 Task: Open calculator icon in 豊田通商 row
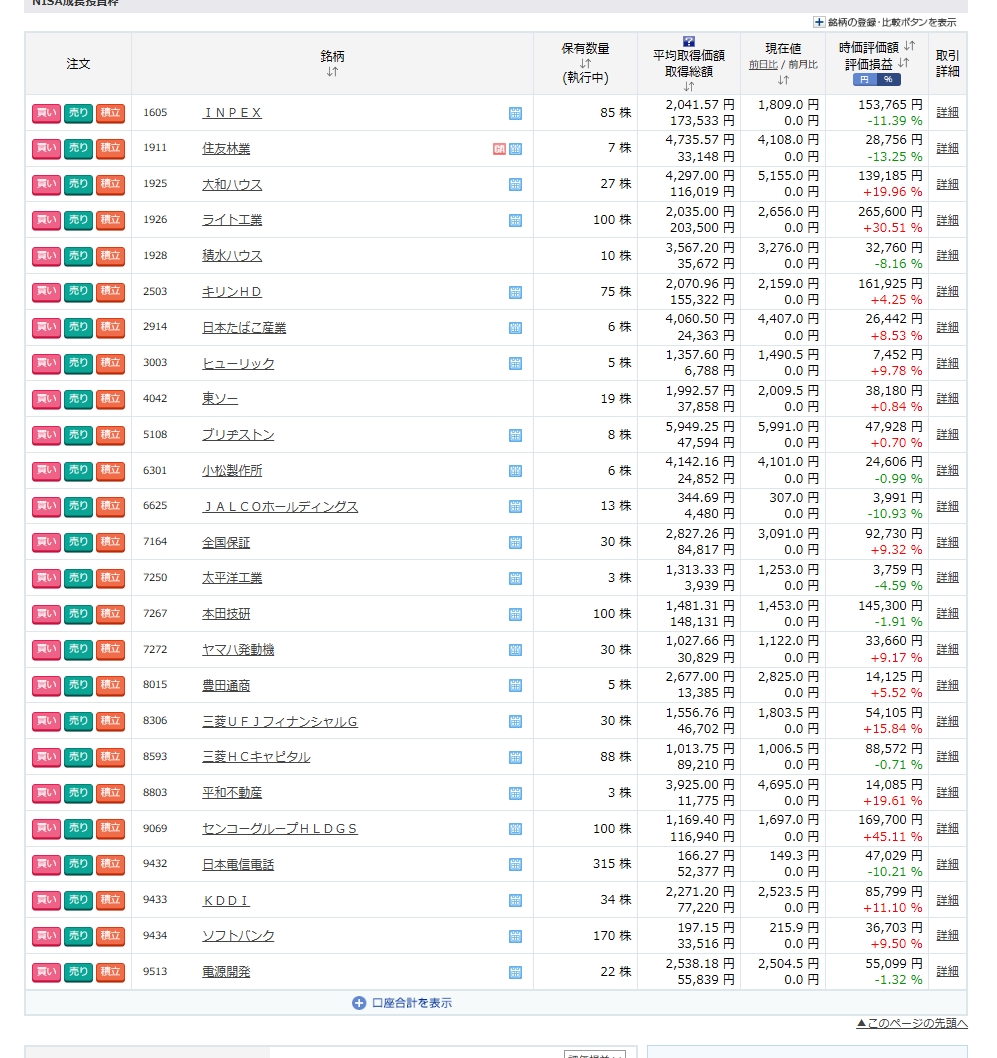[x=515, y=686]
